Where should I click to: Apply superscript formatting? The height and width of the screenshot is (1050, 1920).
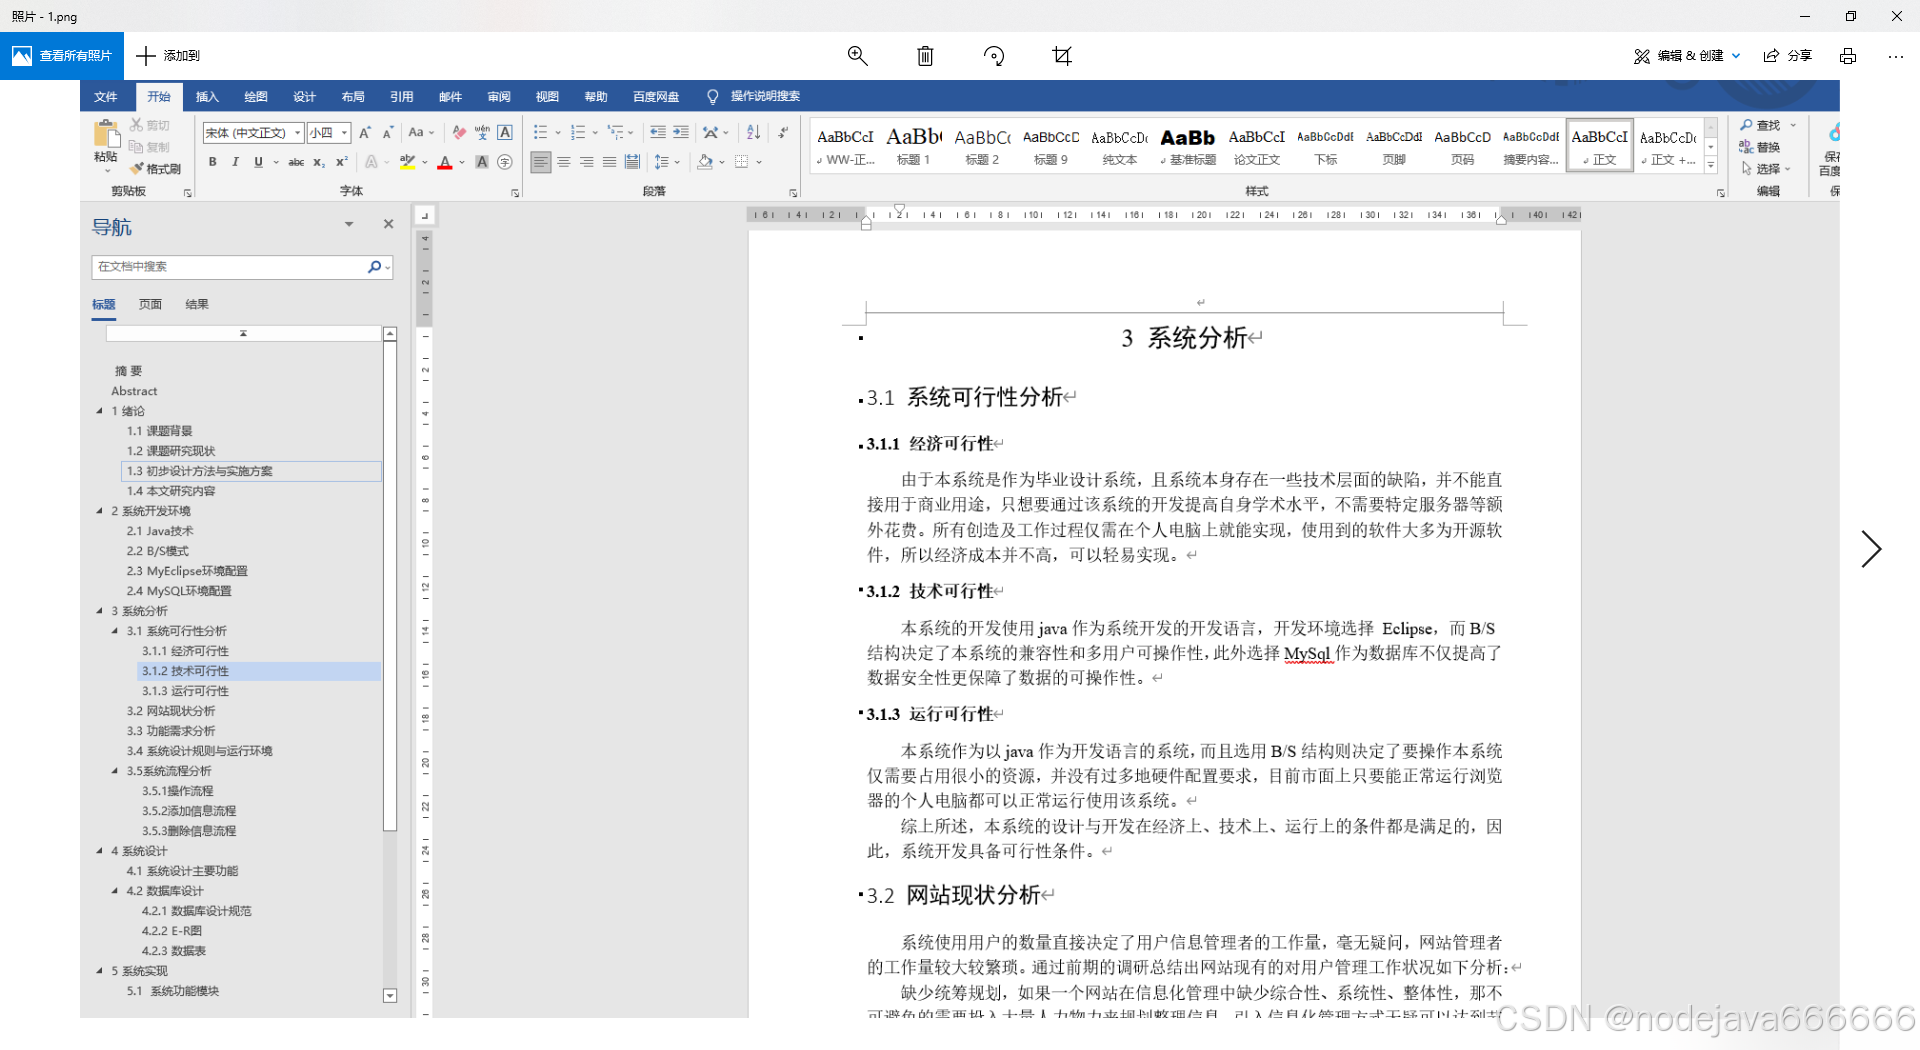click(x=342, y=162)
